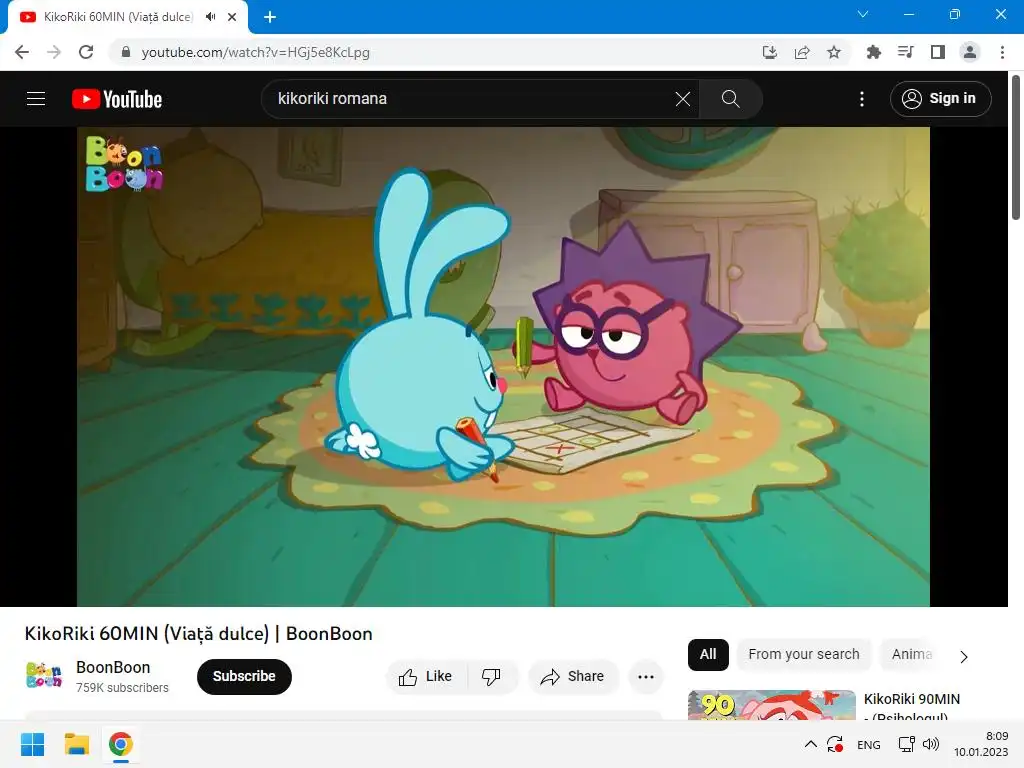Close the KikoRiki tab
The width and height of the screenshot is (1024, 768).
pos(232,17)
